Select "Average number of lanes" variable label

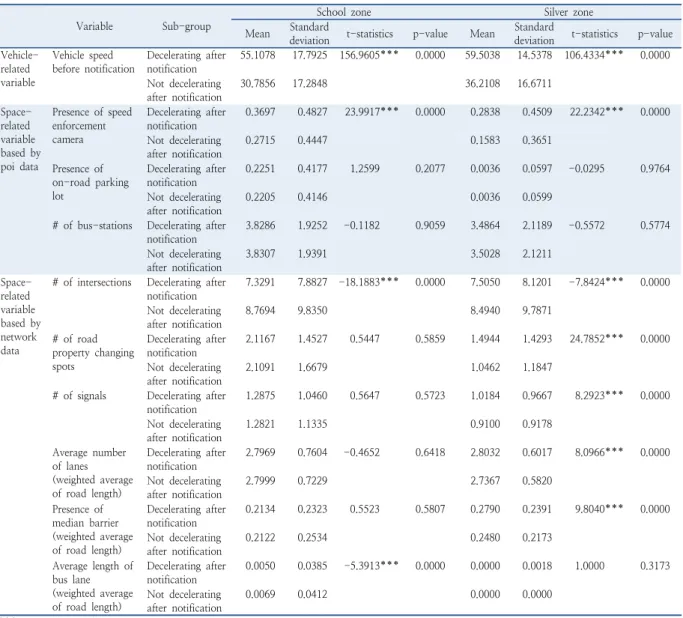click(92, 473)
